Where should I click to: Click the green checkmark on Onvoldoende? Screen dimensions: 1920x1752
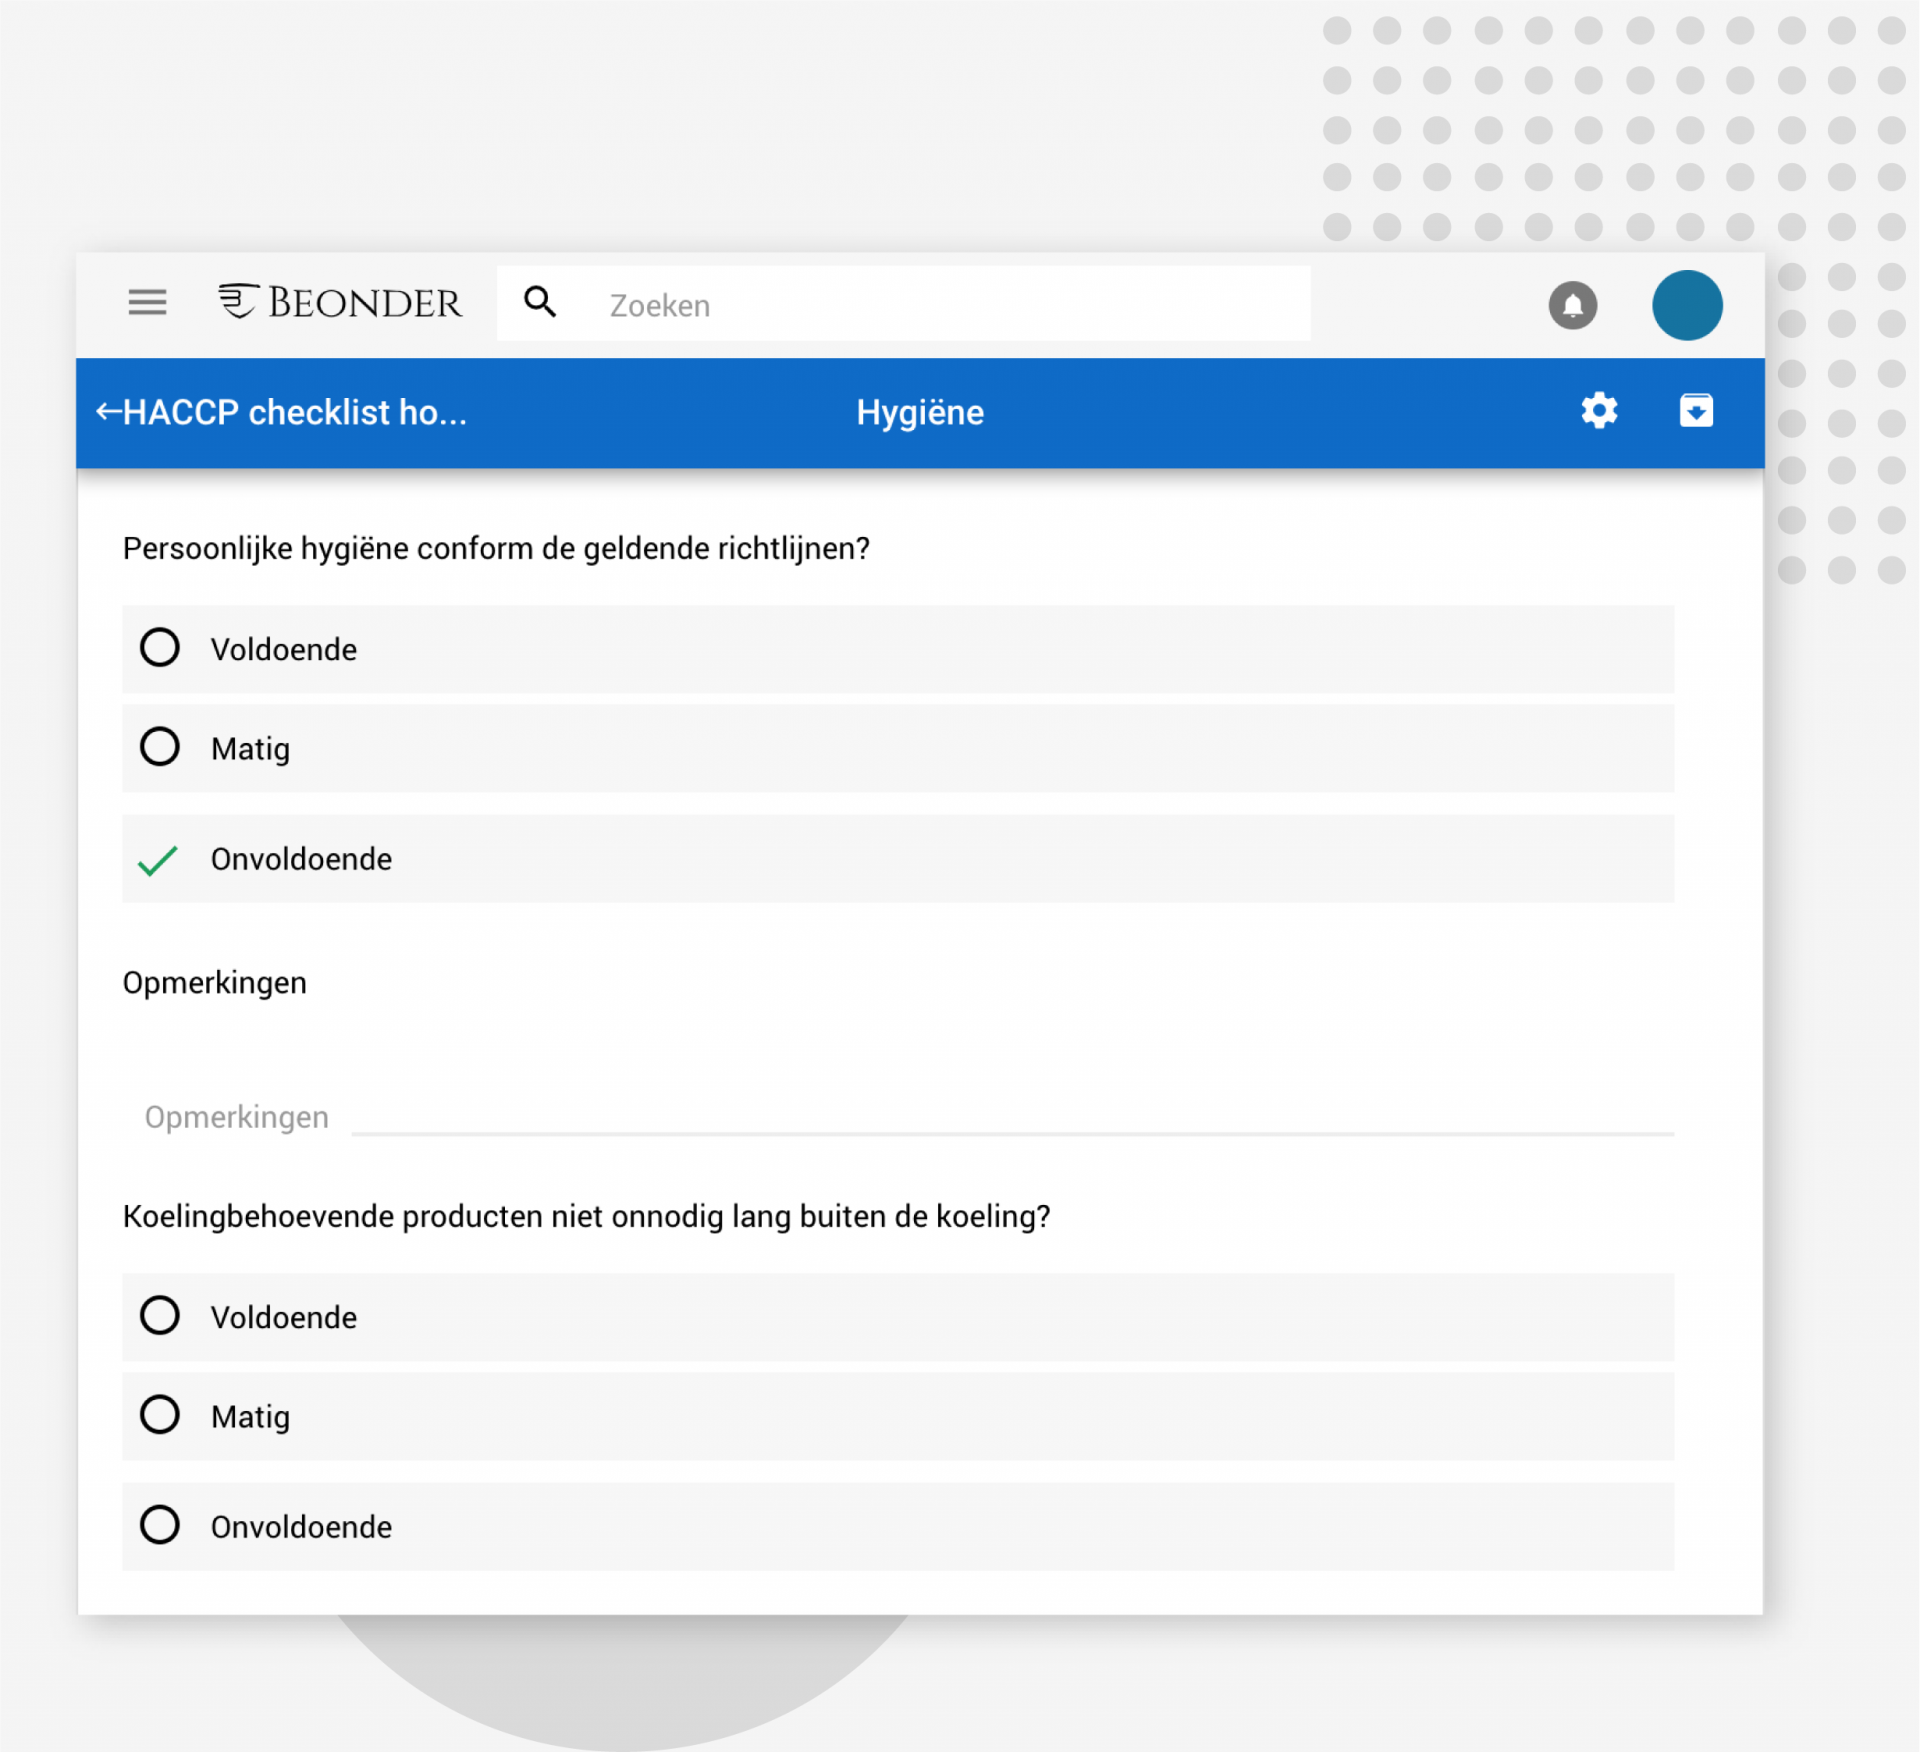(x=158, y=859)
